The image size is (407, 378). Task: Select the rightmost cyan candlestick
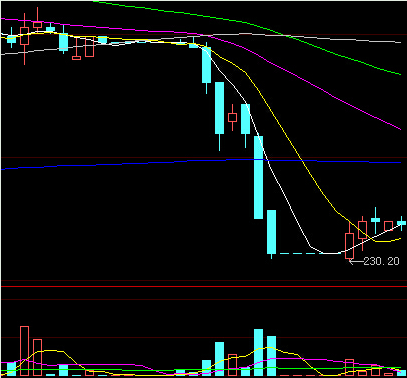click(x=402, y=223)
